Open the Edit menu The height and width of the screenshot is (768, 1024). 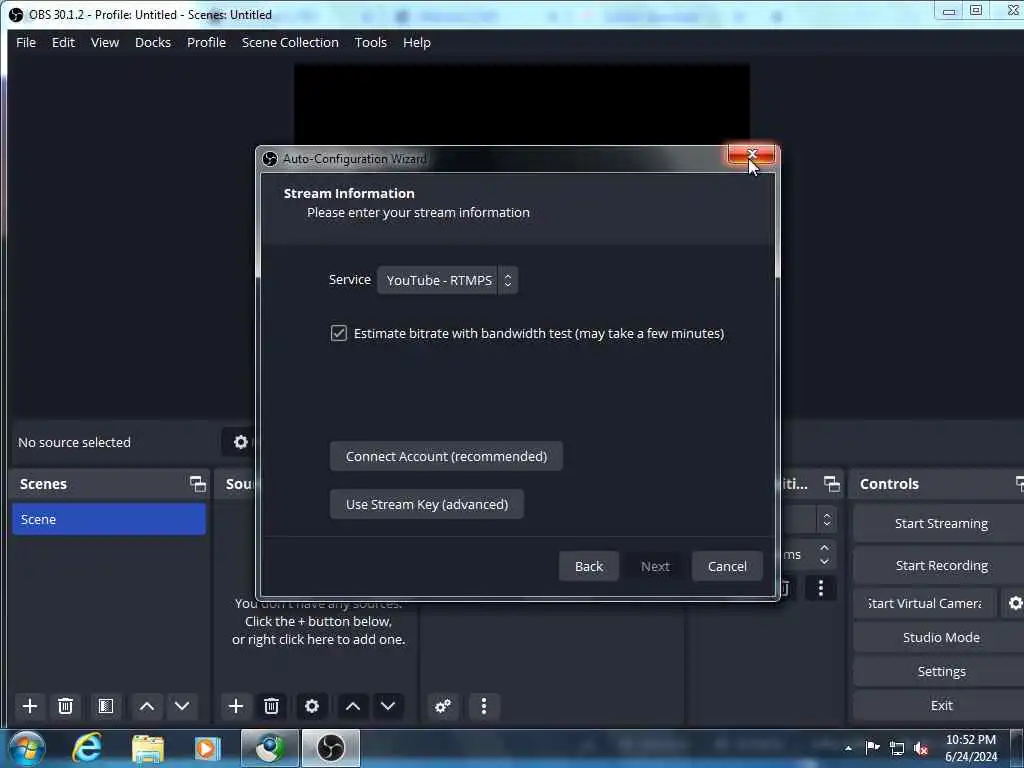coord(63,42)
